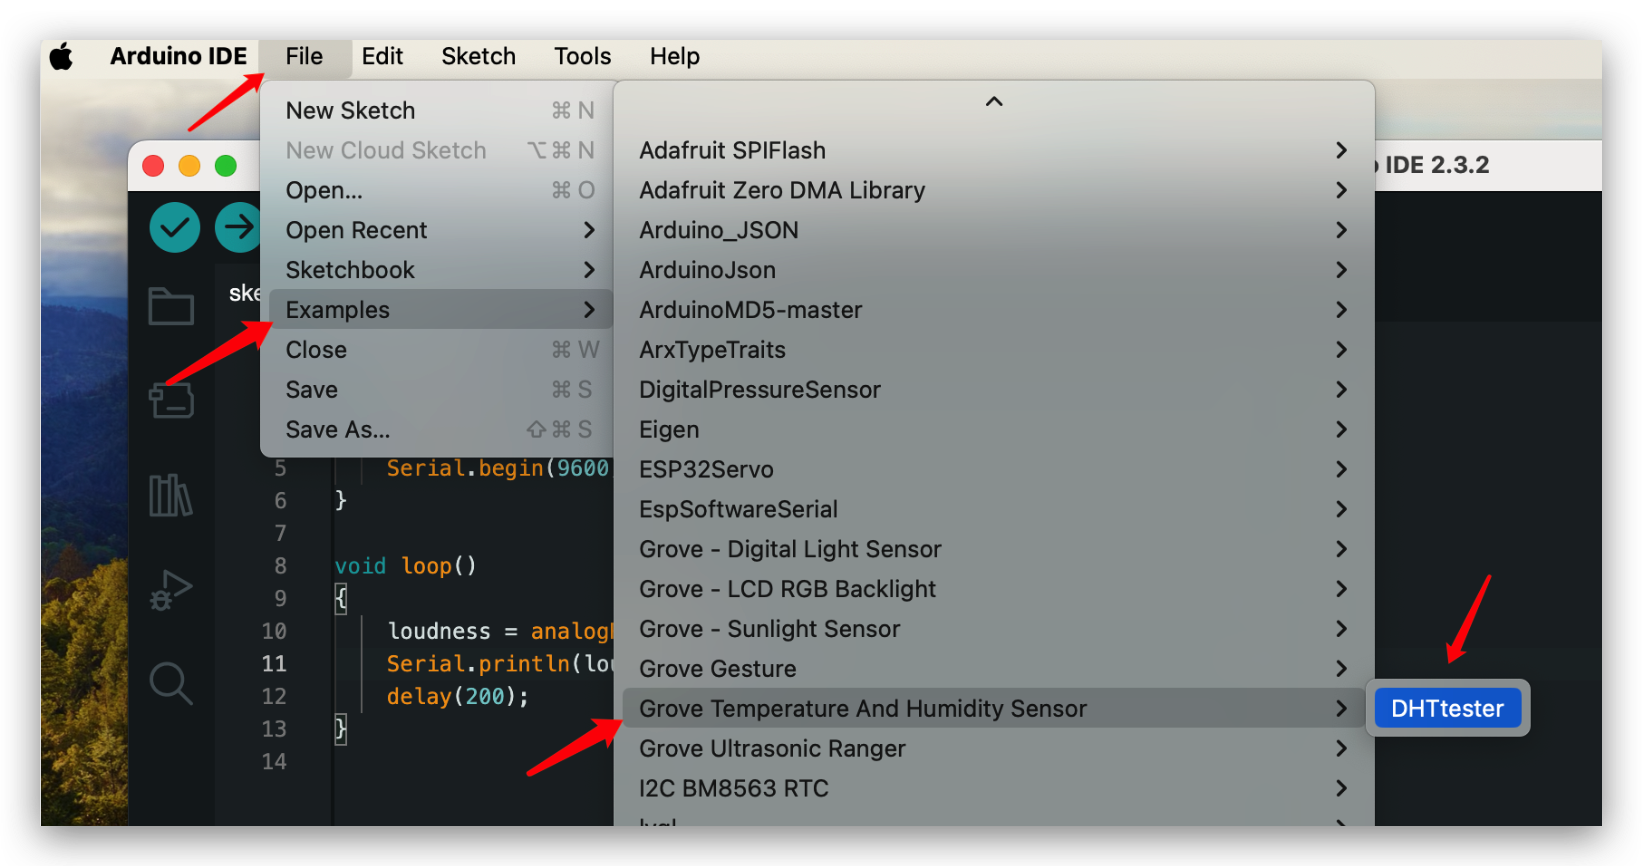The image size is (1642, 866).
Task: Choose Save from File menu
Action: (x=438, y=390)
